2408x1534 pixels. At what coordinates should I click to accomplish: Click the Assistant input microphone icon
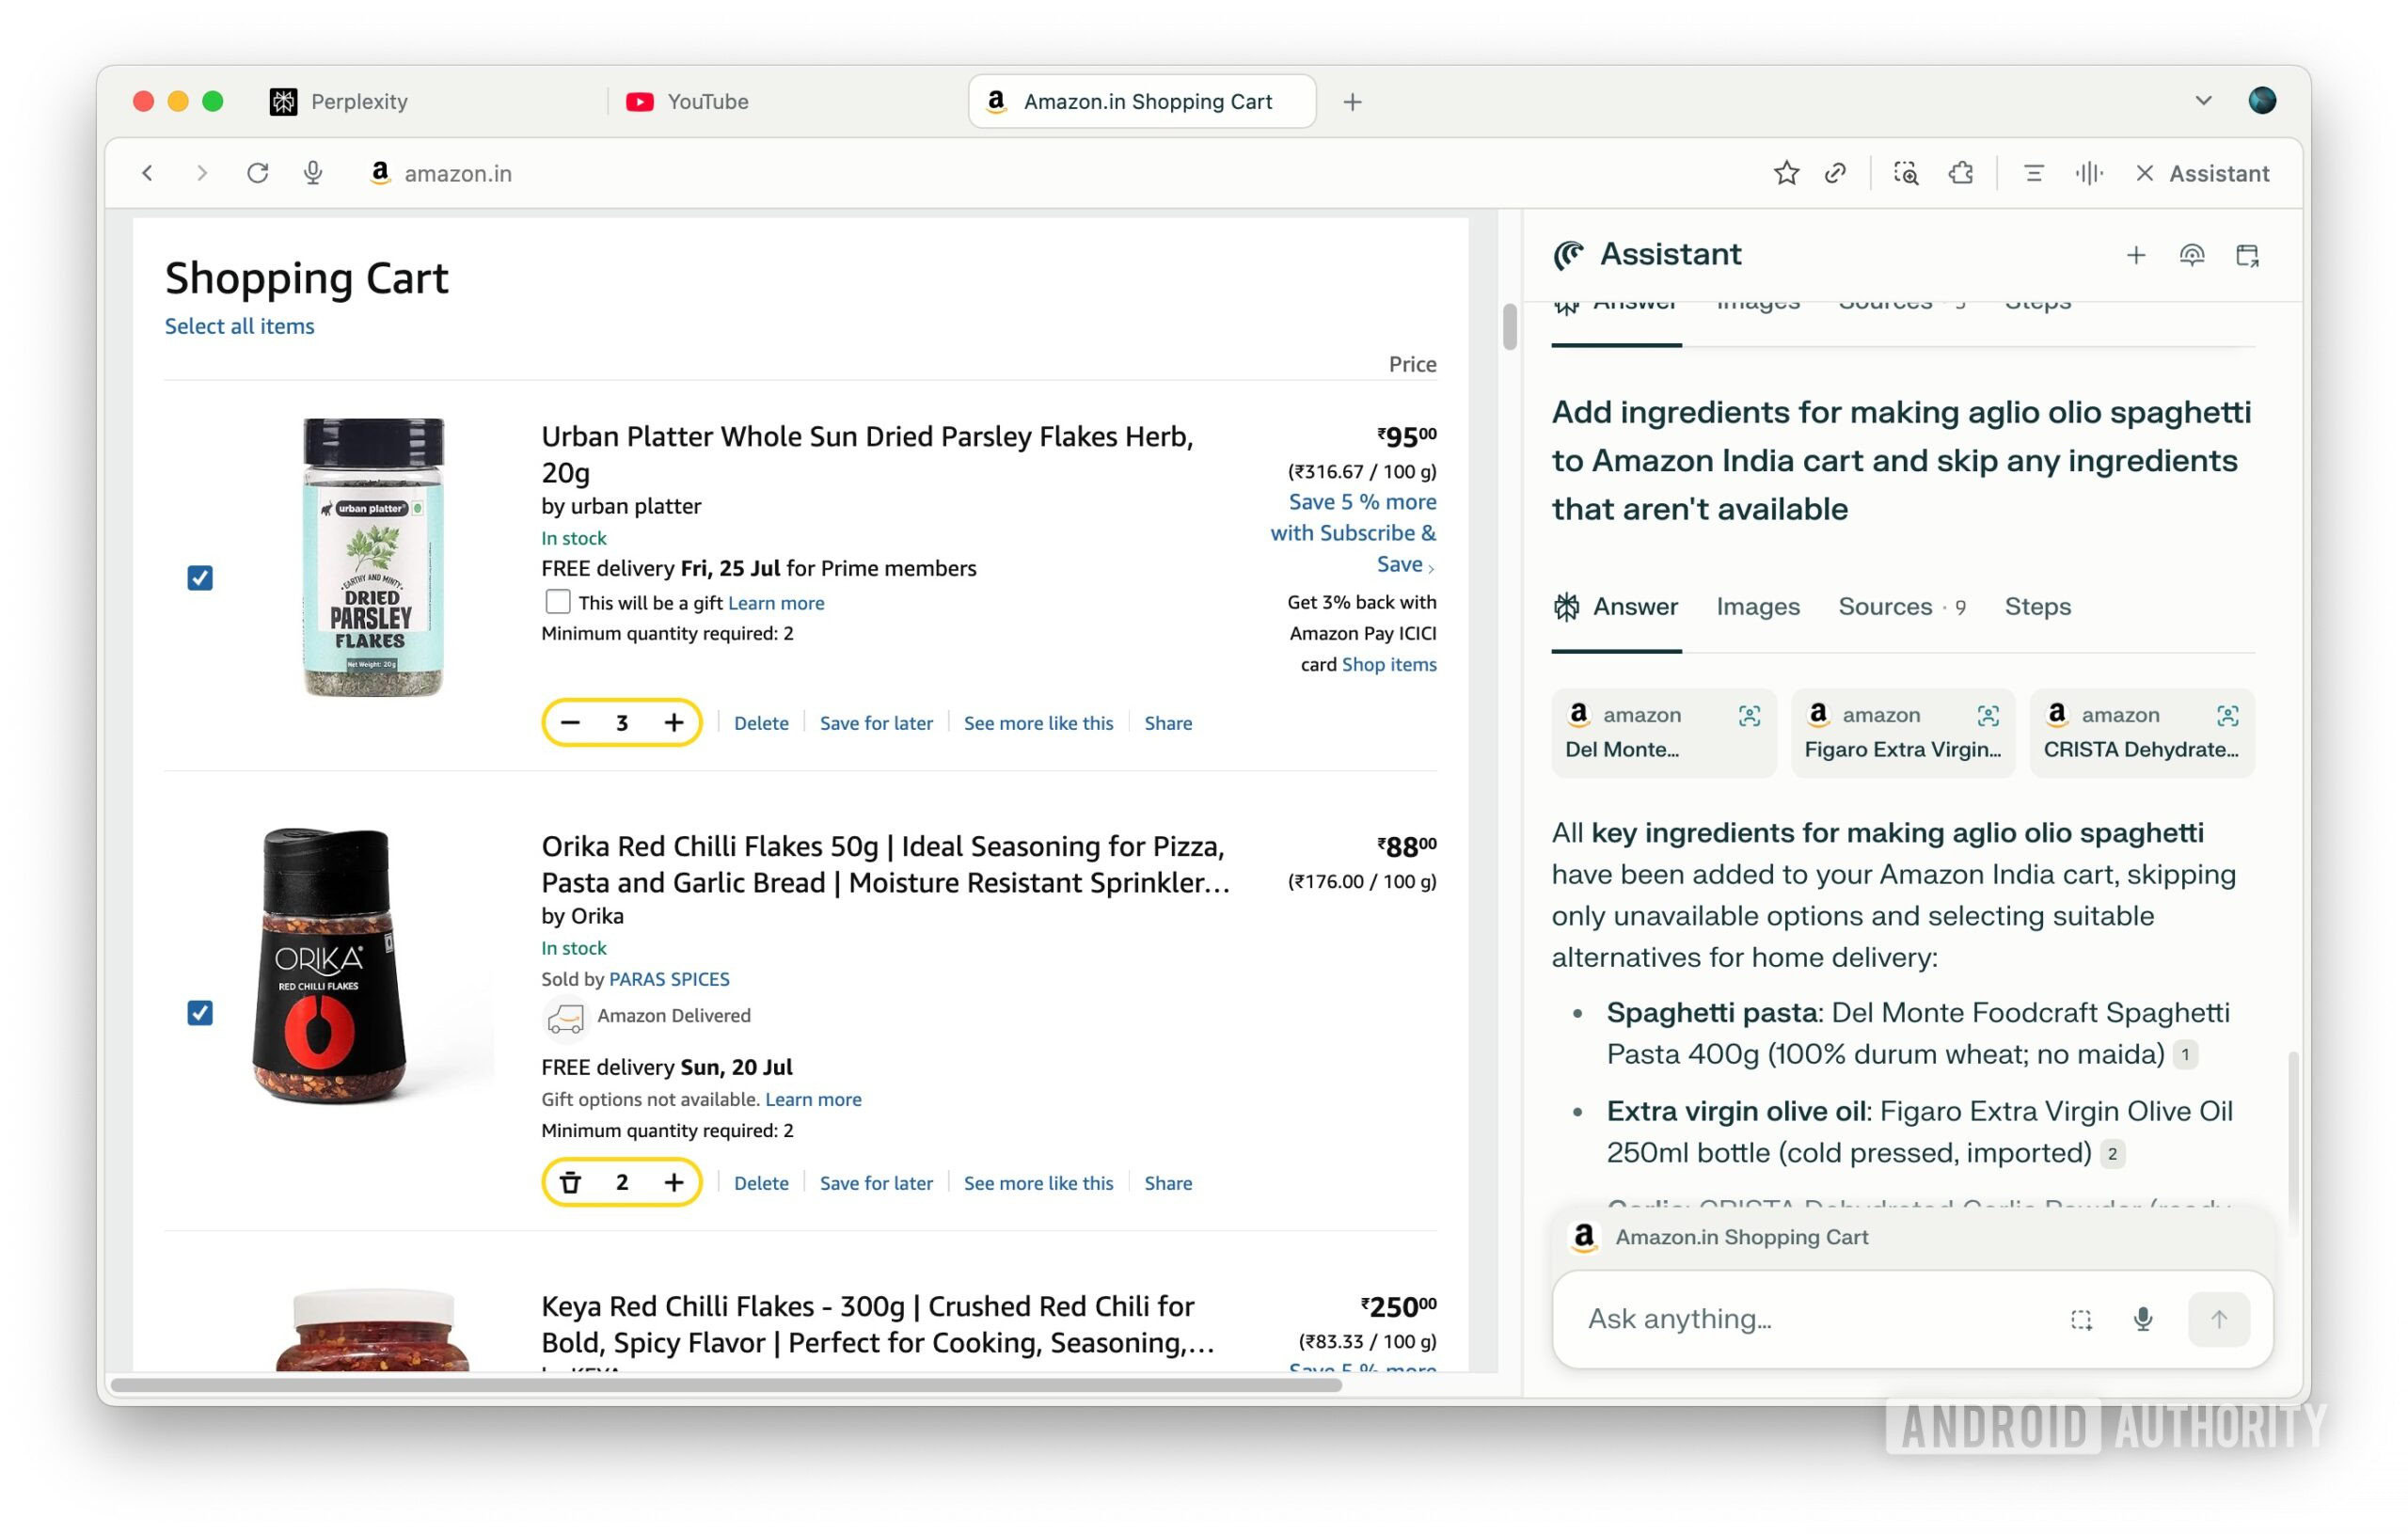tap(2142, 1319)
